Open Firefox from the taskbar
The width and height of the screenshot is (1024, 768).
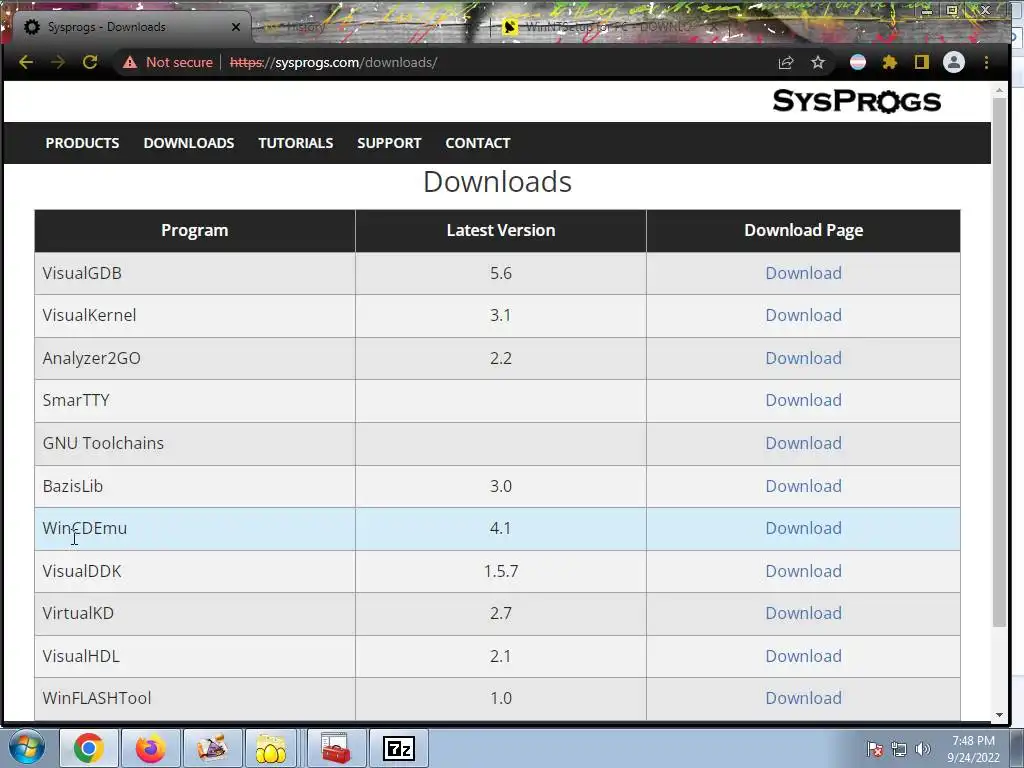150,748
